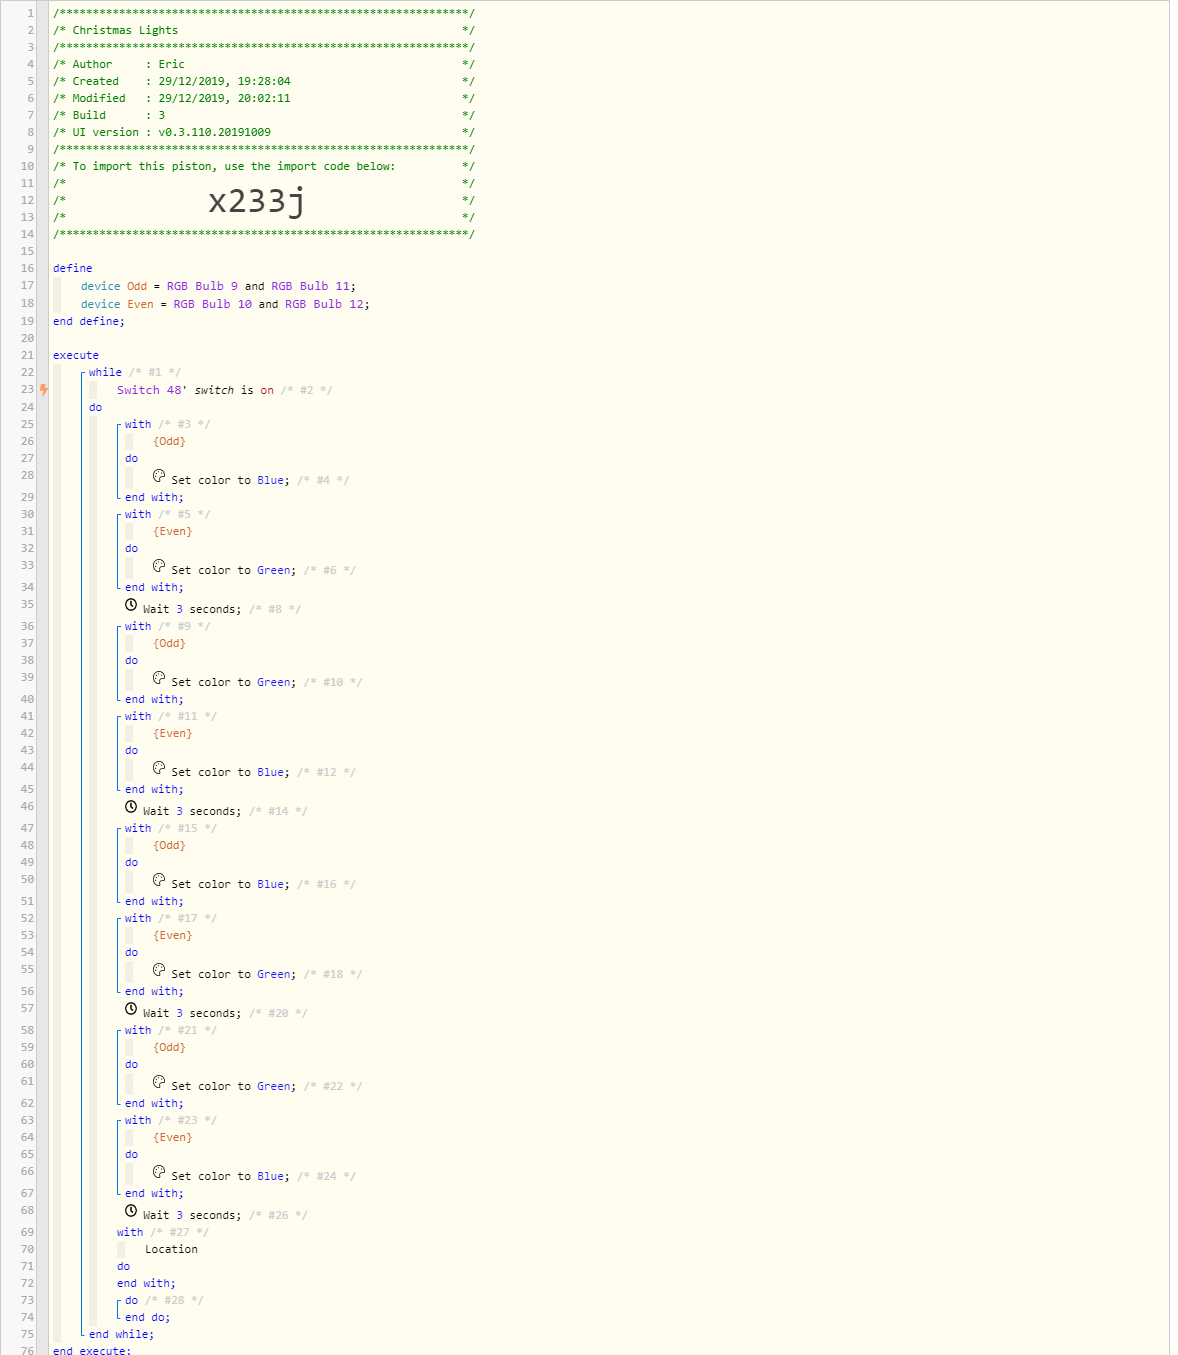This screenshot has height=1355, width=1178.
Task: Click 'Set color to Green' text of statement #22
Action: click(x=233, y=1086)
